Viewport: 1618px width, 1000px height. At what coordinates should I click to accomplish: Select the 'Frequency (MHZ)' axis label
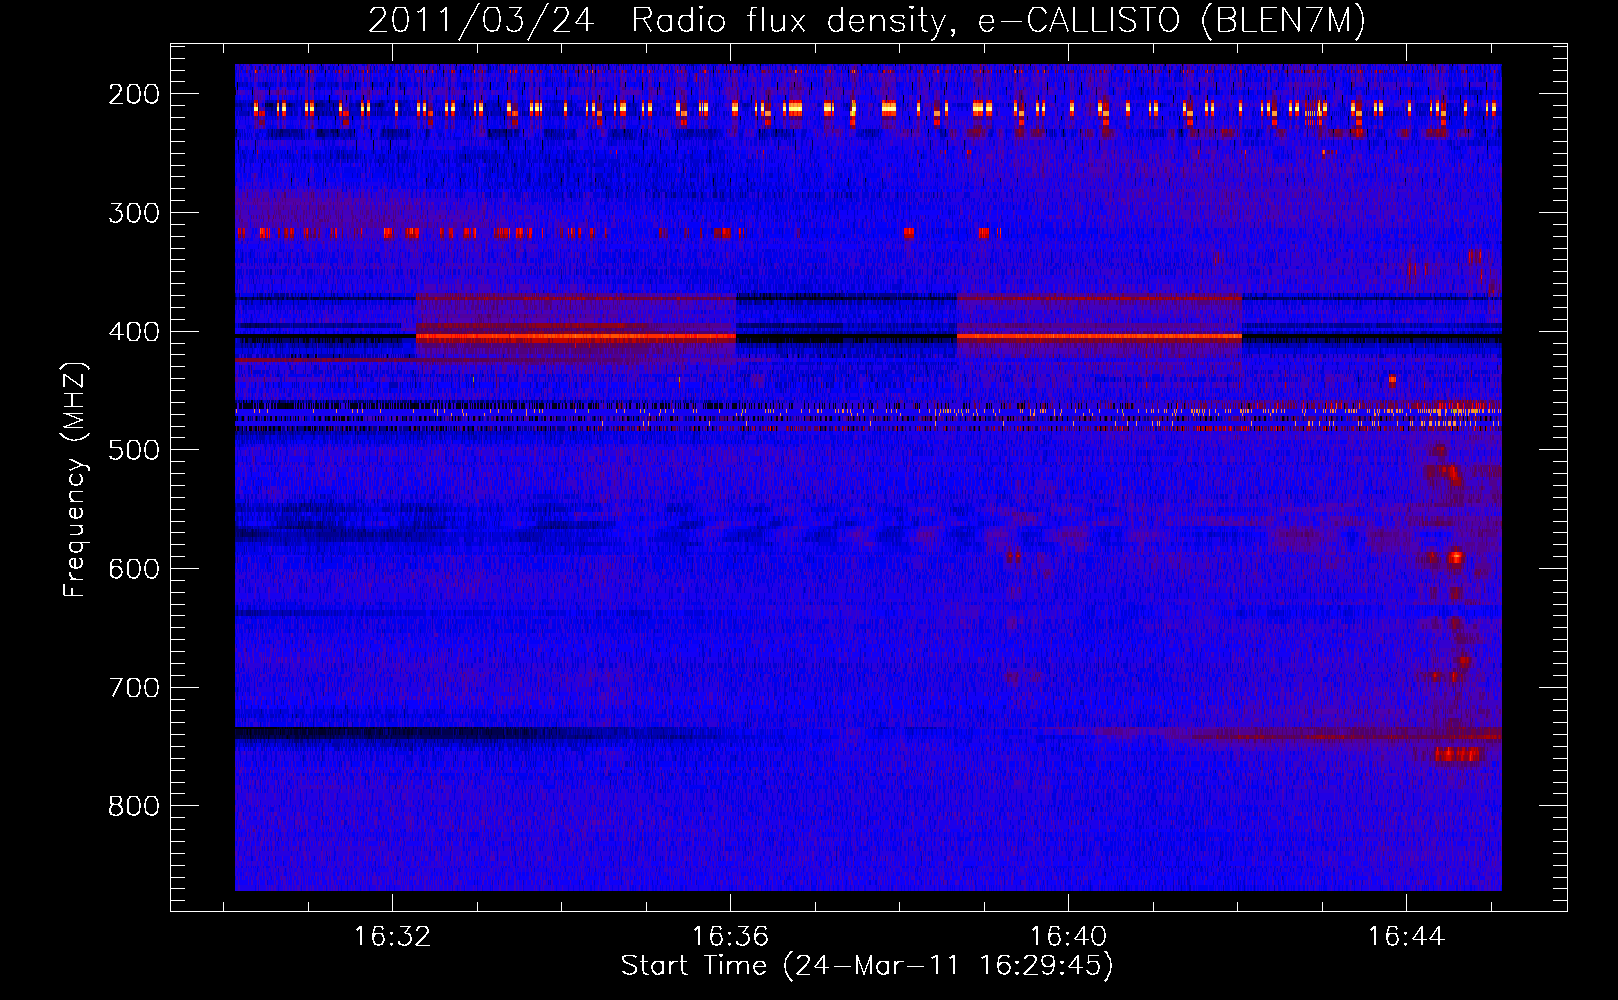click(x=75, y=479)
